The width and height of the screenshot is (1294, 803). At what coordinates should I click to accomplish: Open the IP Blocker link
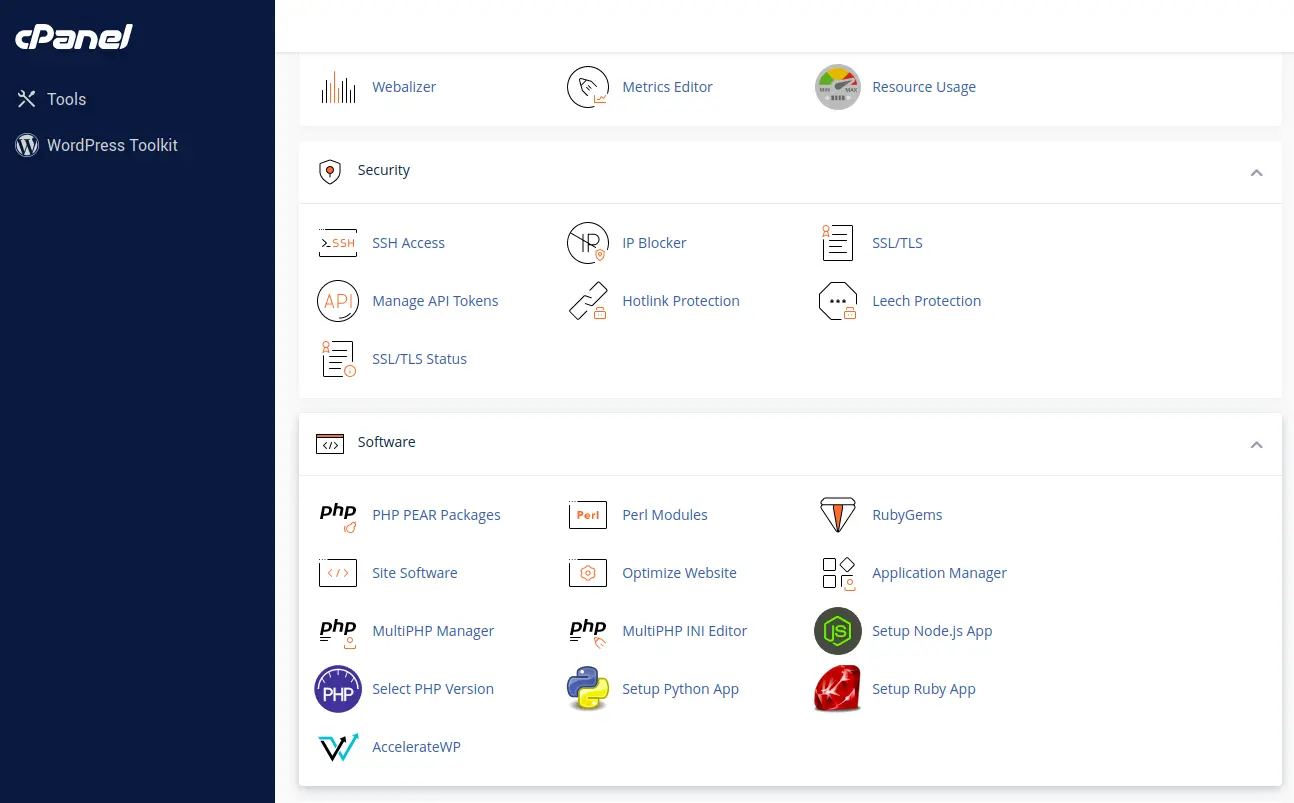654,243
